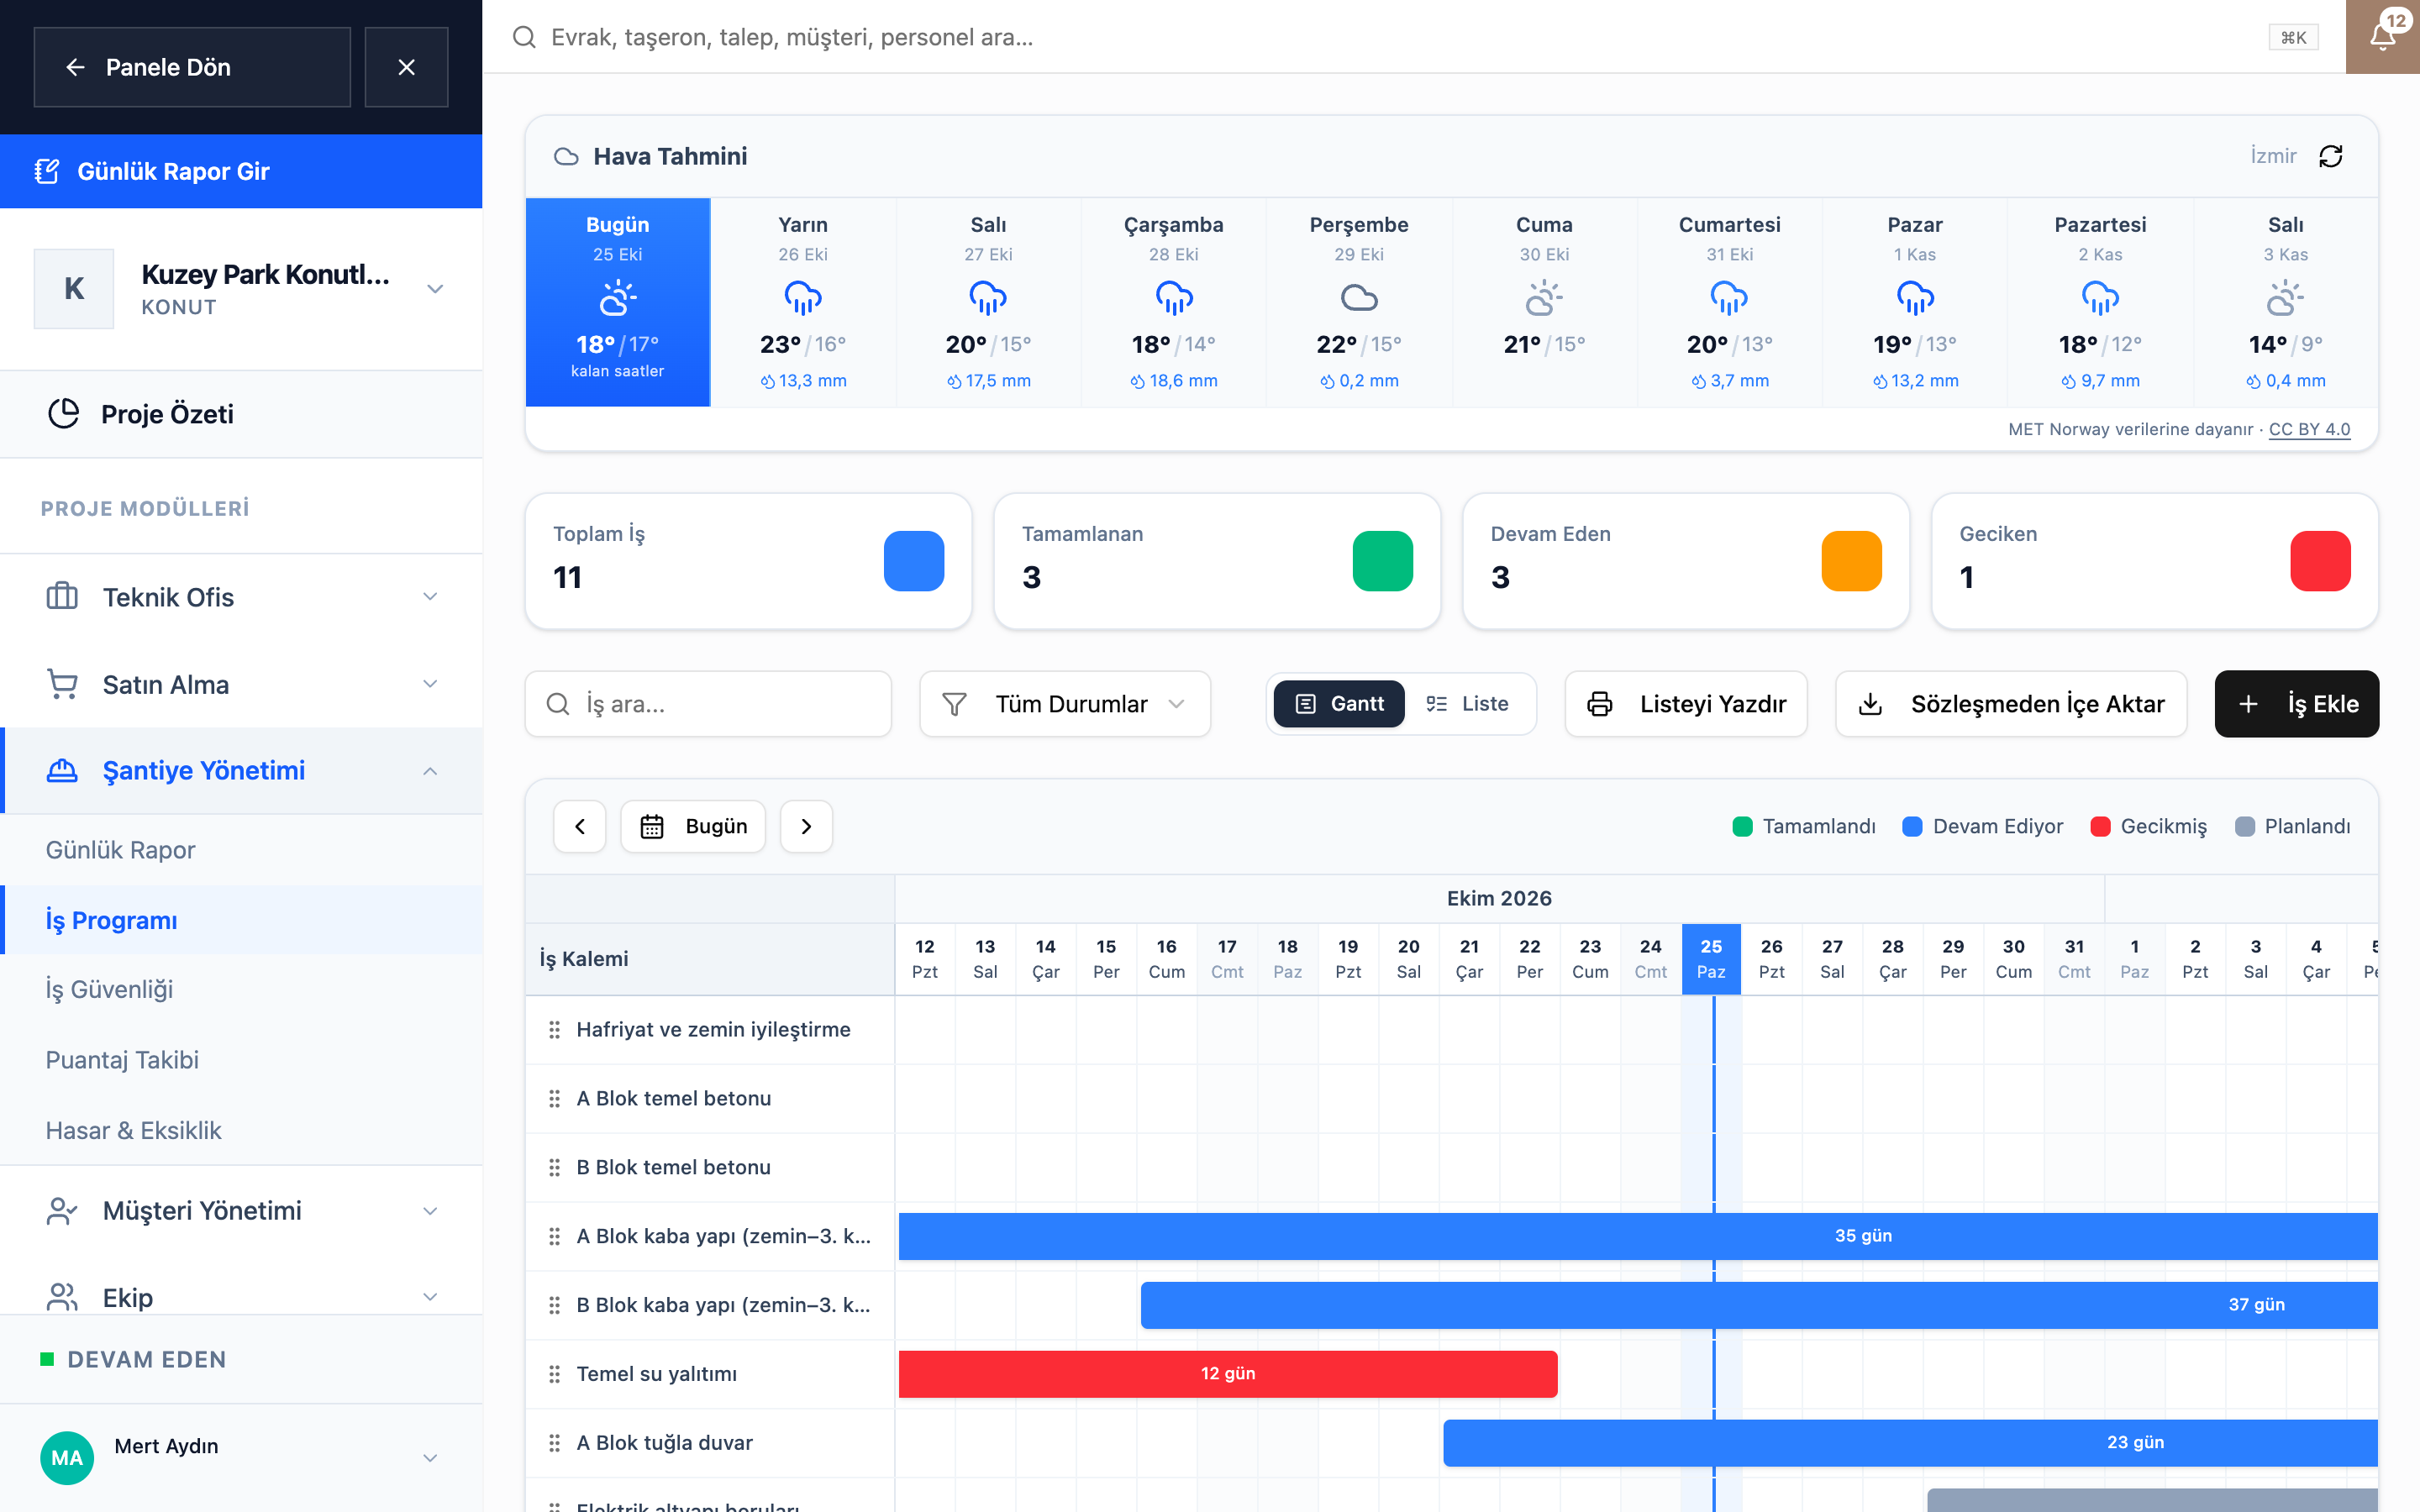Open the Tüm Durumlar status filter

point(1065,704)
